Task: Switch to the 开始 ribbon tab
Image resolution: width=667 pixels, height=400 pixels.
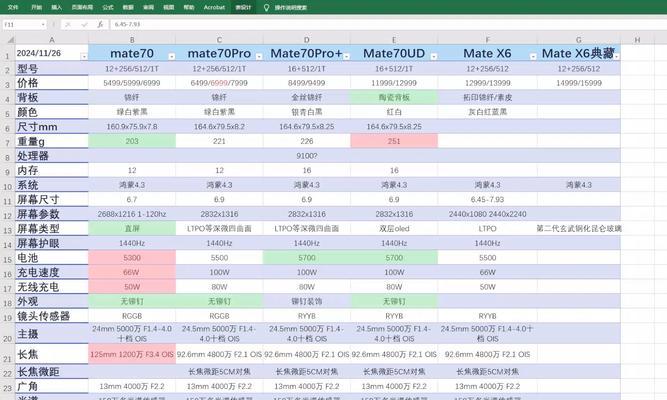Action: pos(37,7)
